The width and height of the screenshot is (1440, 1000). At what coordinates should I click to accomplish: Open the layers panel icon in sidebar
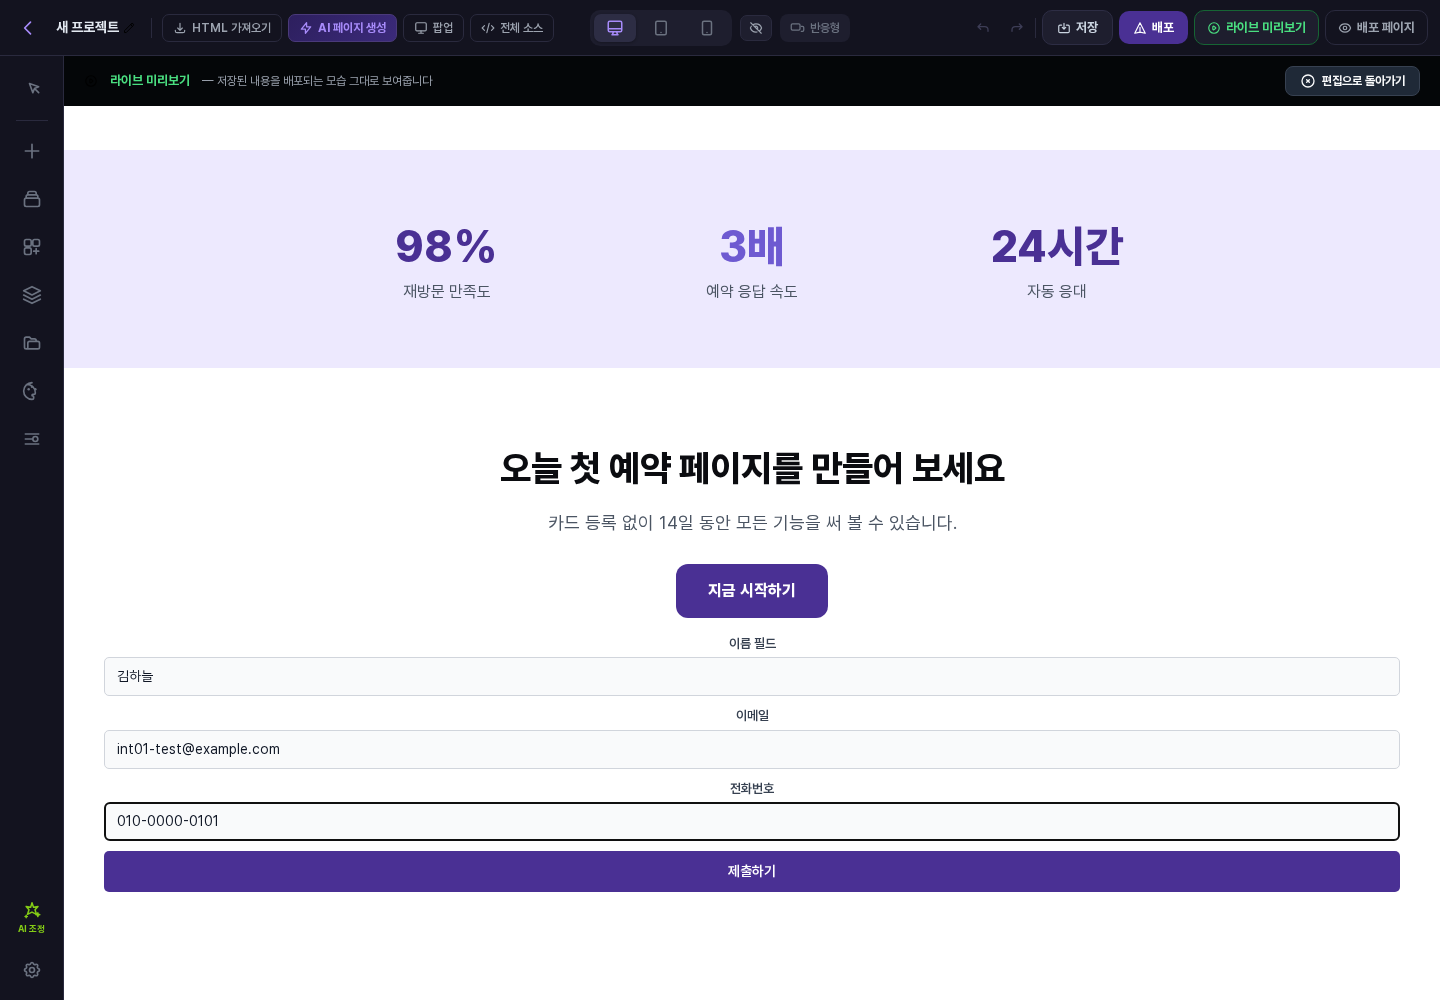click(32, 295)
